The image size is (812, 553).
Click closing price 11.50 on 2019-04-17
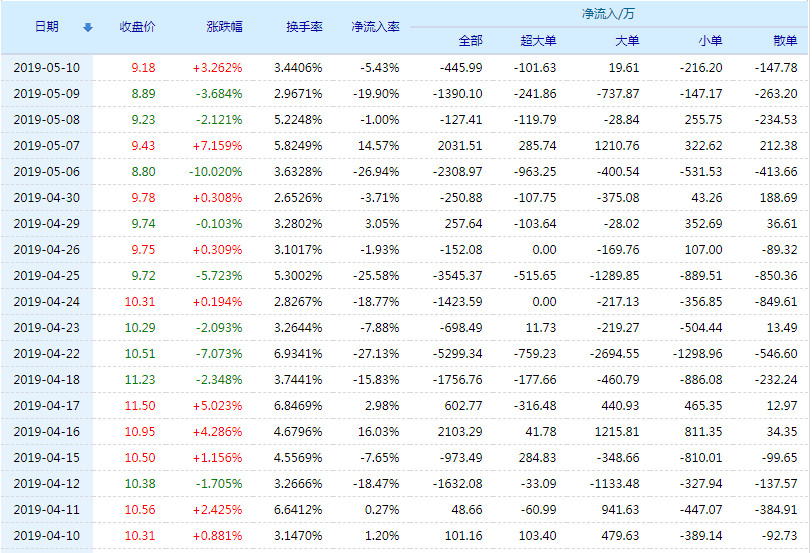point(140,405)
